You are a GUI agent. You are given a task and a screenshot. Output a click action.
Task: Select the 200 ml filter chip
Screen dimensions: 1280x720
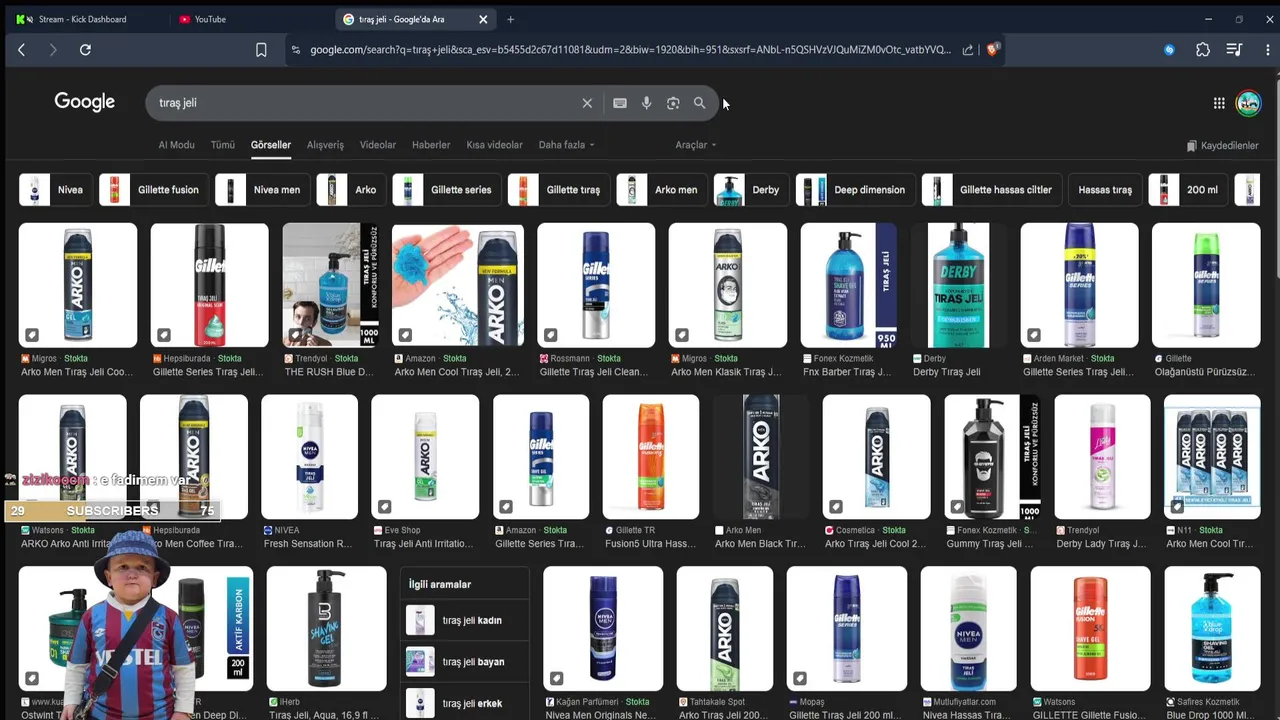point(1188,190)
